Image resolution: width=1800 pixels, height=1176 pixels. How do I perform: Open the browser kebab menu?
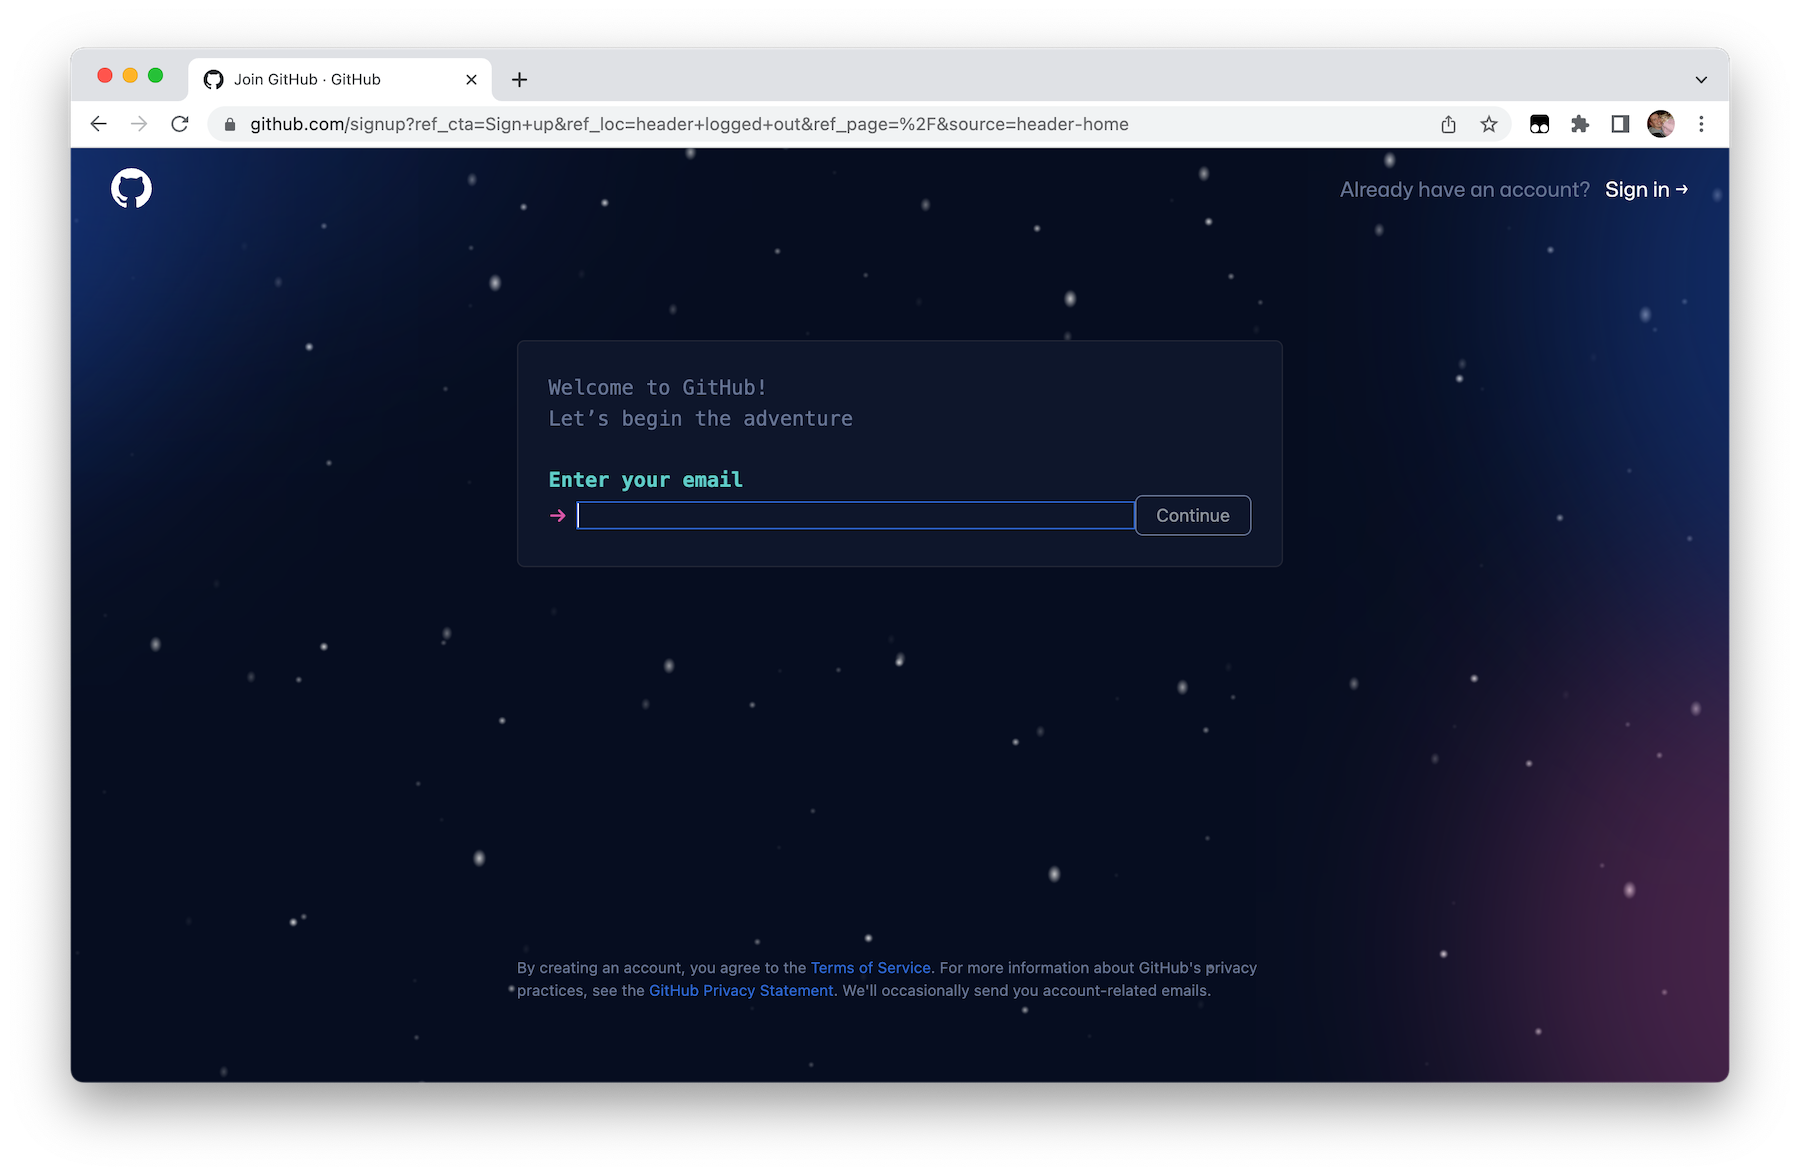tap(1701, 124)
